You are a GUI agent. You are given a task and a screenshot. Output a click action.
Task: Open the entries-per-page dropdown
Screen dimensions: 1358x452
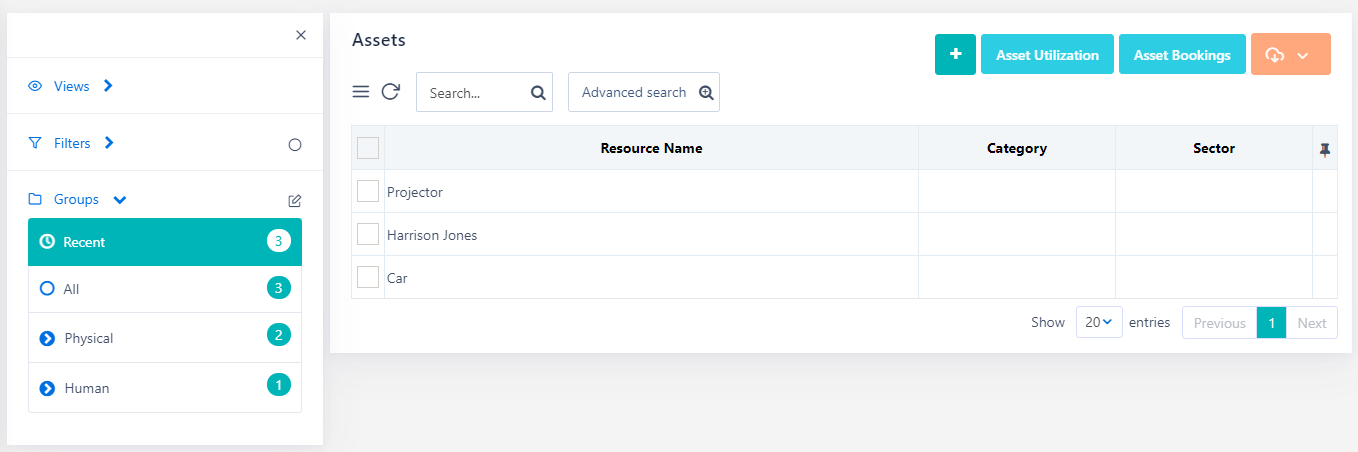(x=1099, y=323)
